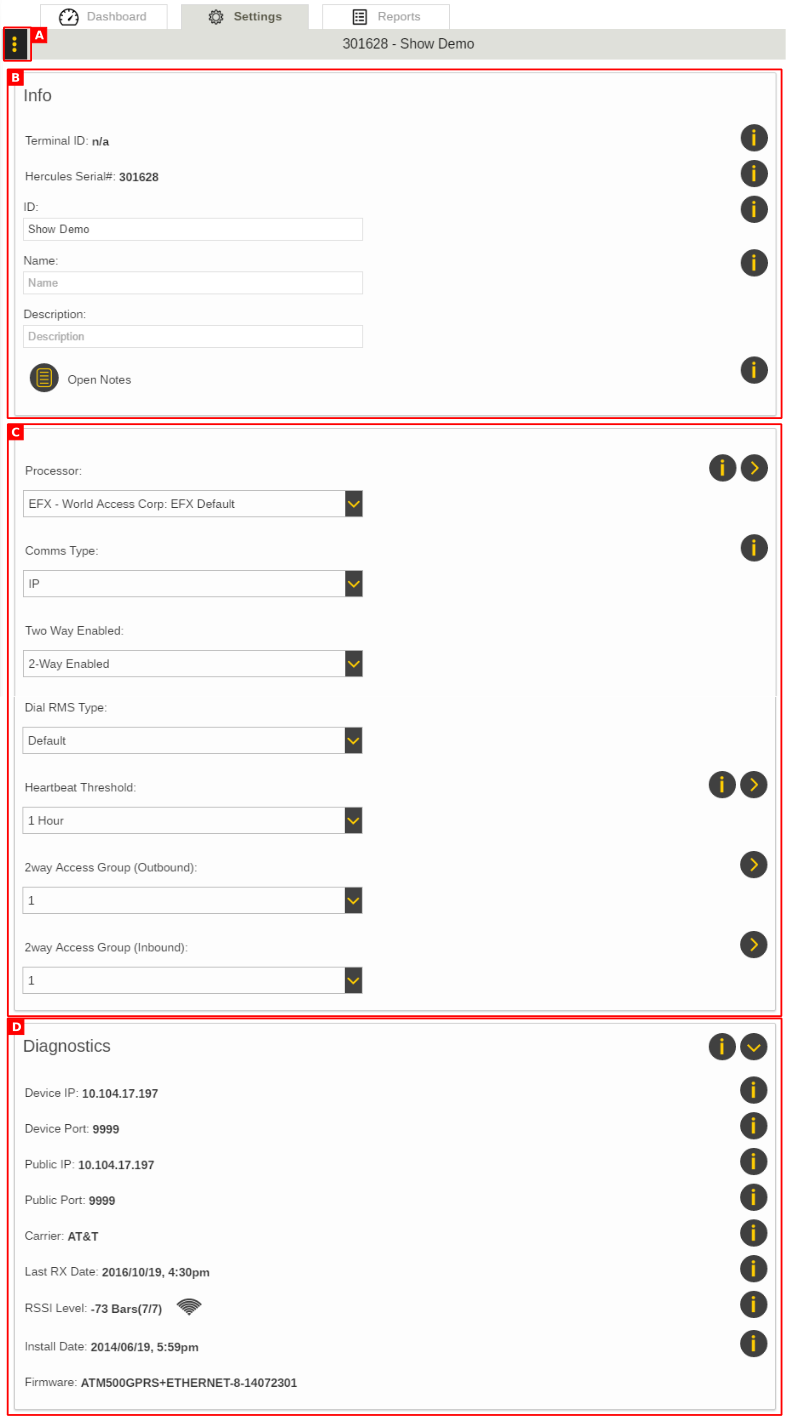Click arrow icon beside Processor row
This screenshot has height=1421, width=787.
point(754,468)
